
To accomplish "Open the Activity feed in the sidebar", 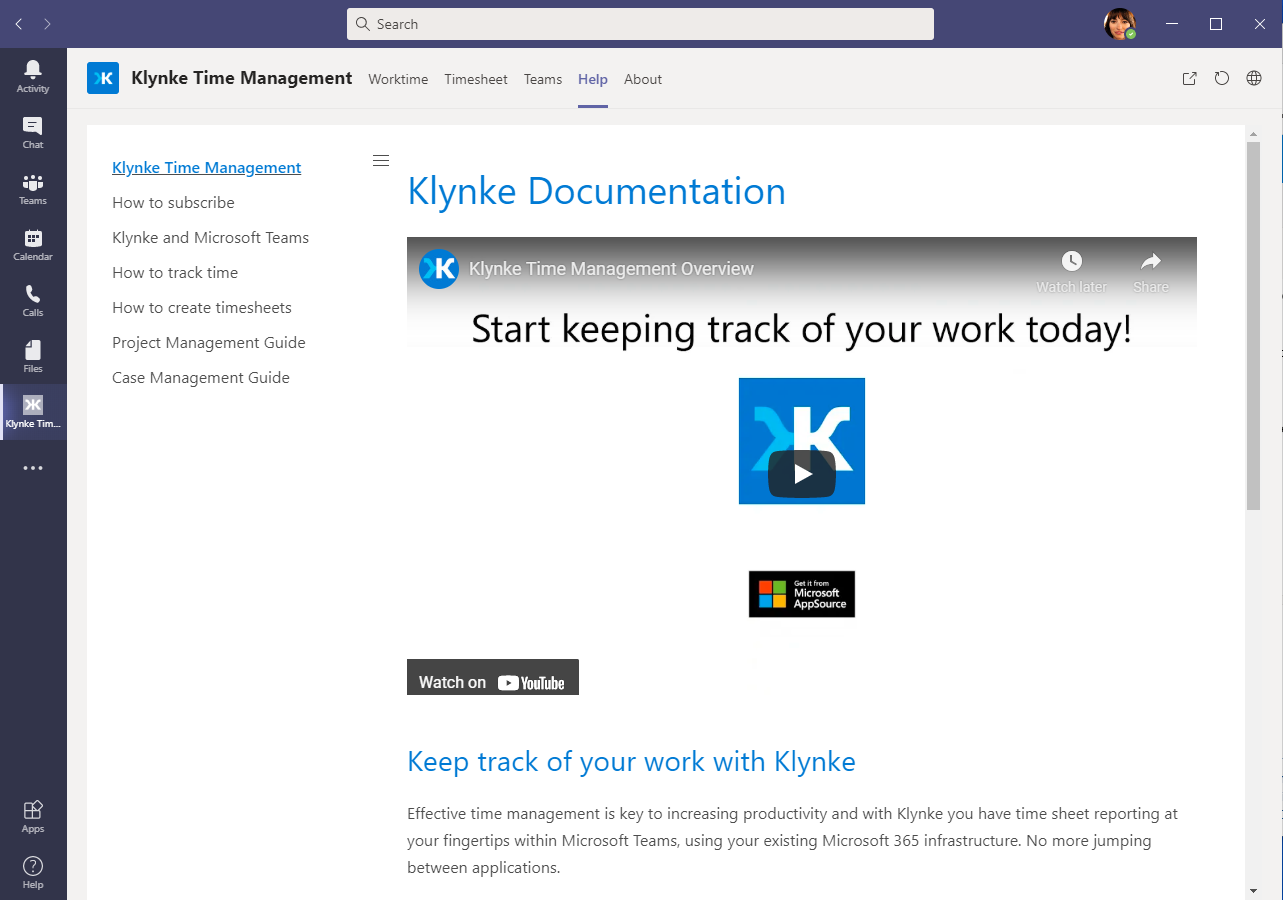I will click(x=33, y=76).
